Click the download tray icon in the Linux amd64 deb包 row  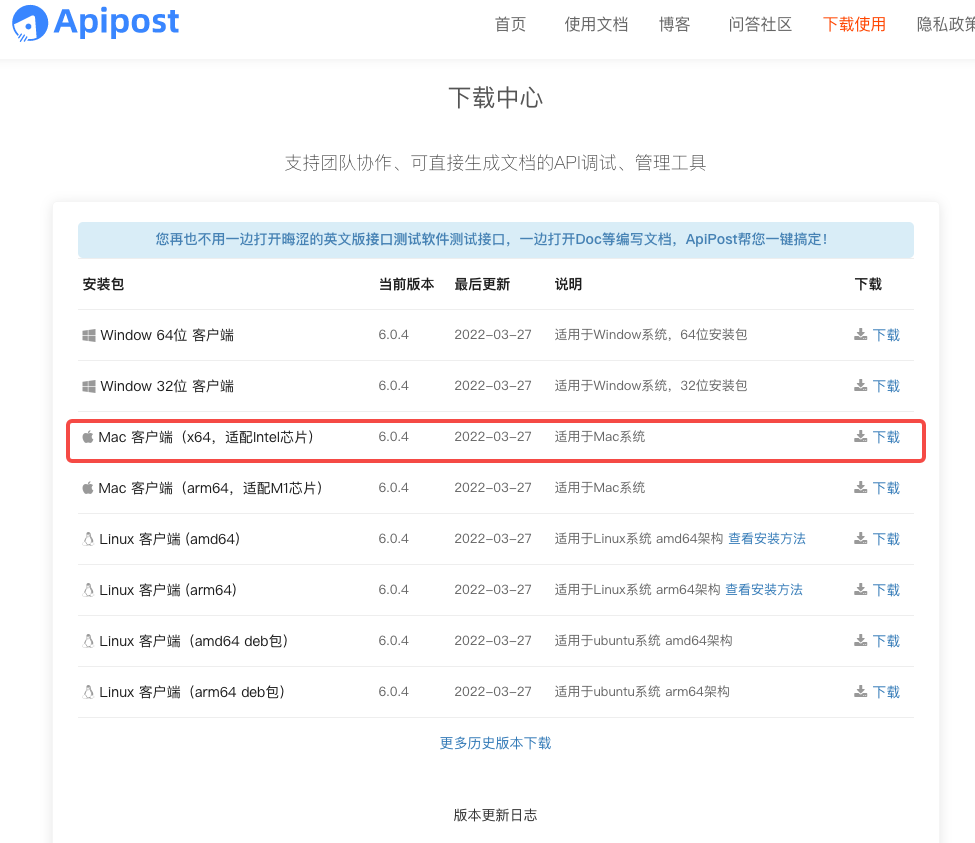click(861, 640)
